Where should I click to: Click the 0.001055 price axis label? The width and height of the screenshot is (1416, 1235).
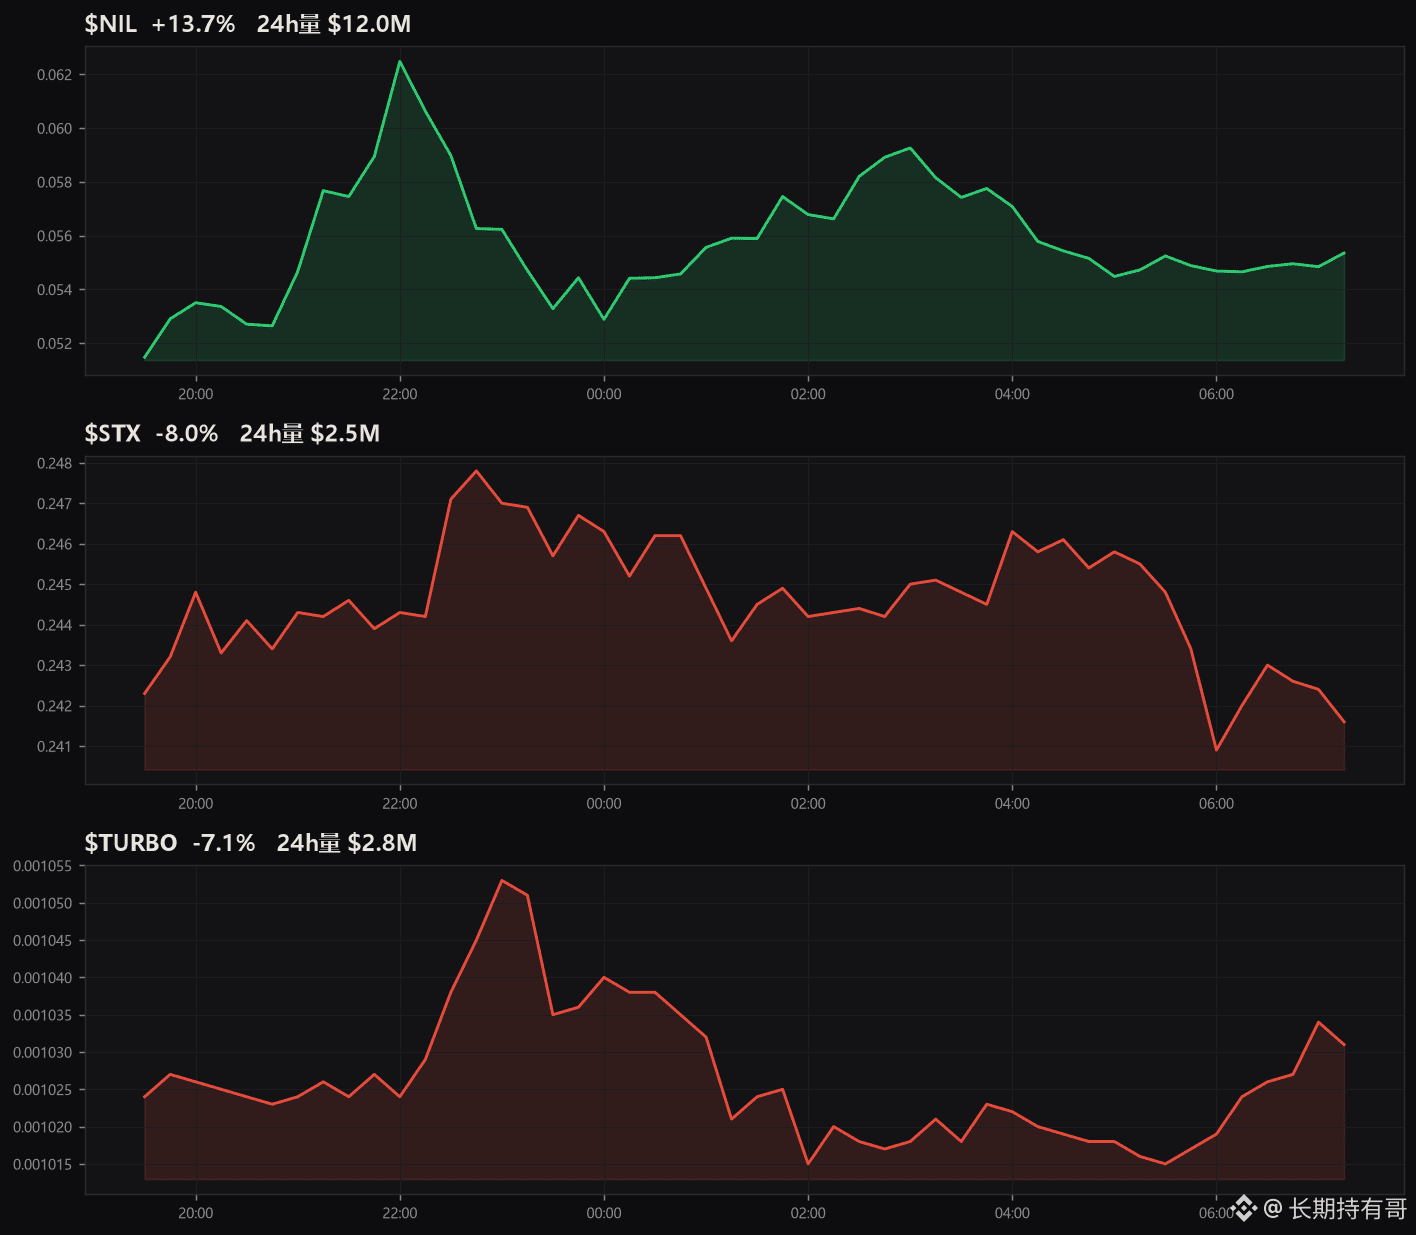pos(43,866)
